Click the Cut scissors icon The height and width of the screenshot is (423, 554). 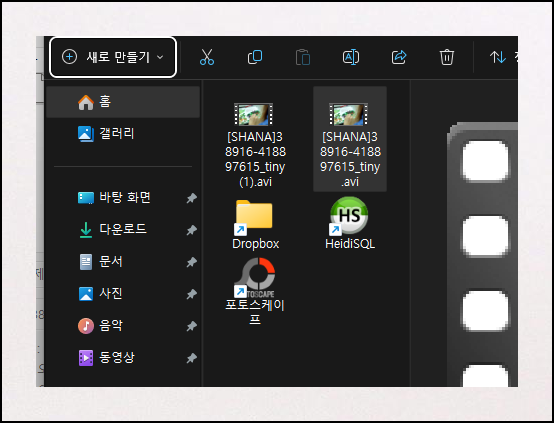point(207,57)
